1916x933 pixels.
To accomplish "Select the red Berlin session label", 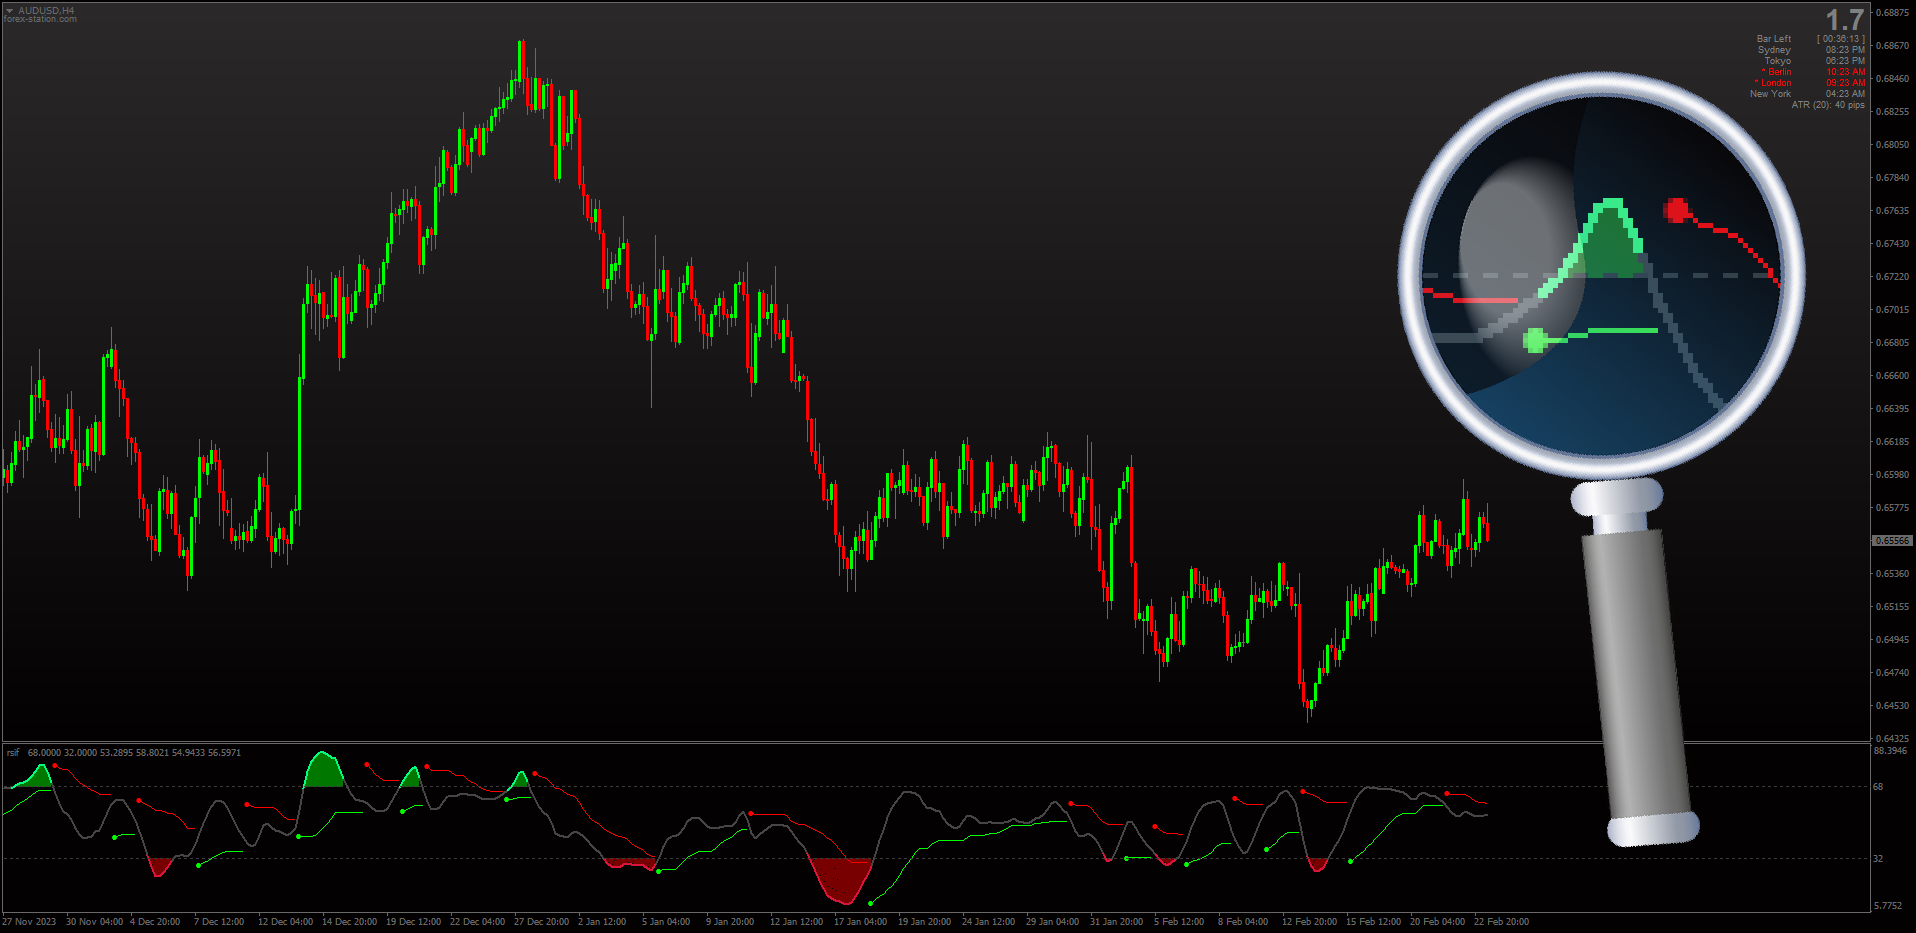I will (x=1777, y=72).
